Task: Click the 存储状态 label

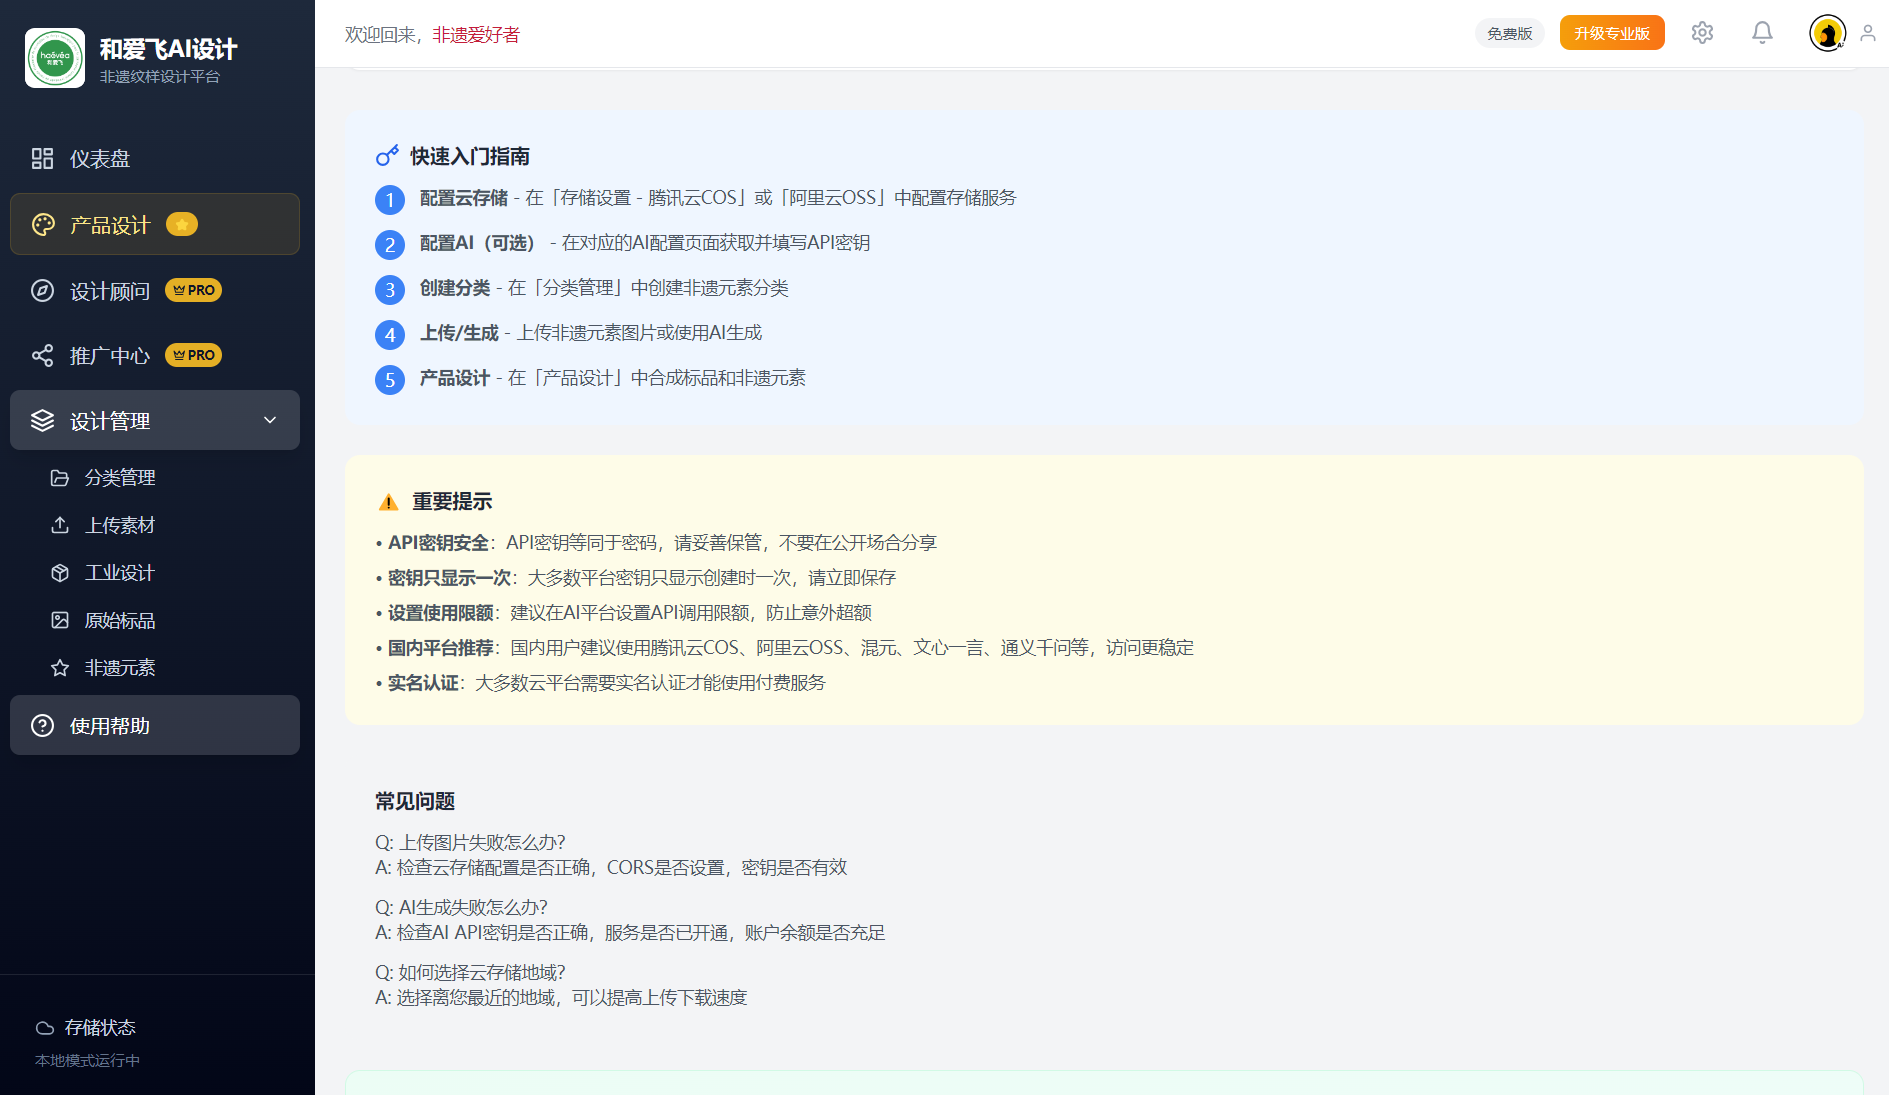Action: 100,1028
